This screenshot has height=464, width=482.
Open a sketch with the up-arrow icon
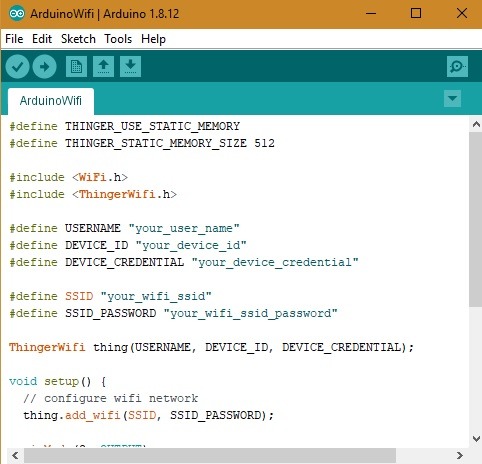pos(103,67)
